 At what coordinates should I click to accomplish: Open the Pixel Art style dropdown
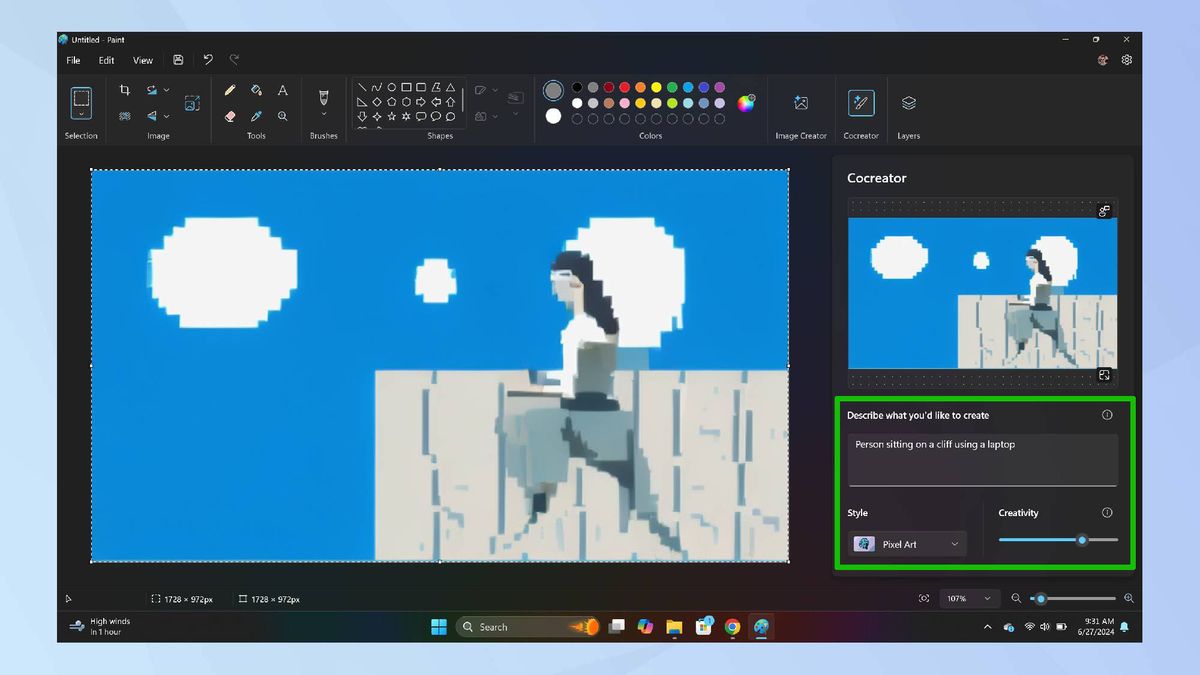(905, 544)
